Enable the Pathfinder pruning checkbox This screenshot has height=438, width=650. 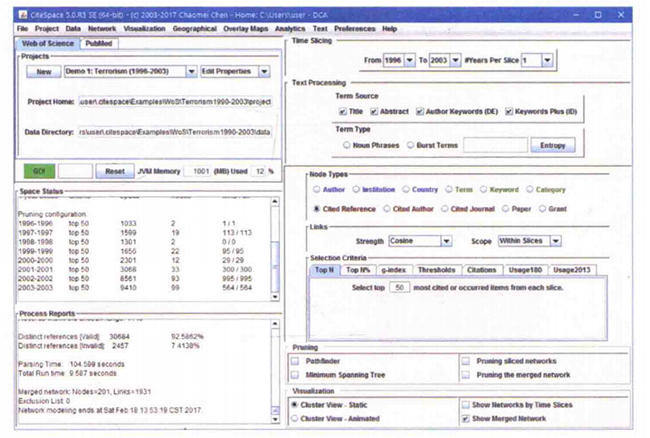pos(295,359)
